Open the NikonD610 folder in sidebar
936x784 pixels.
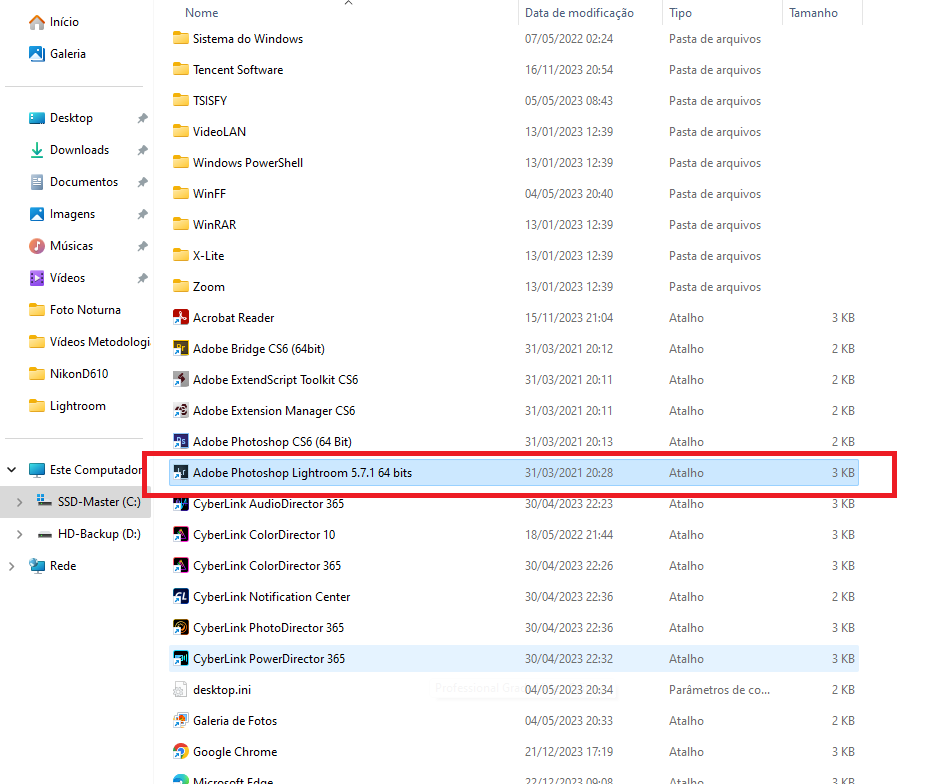69,374
